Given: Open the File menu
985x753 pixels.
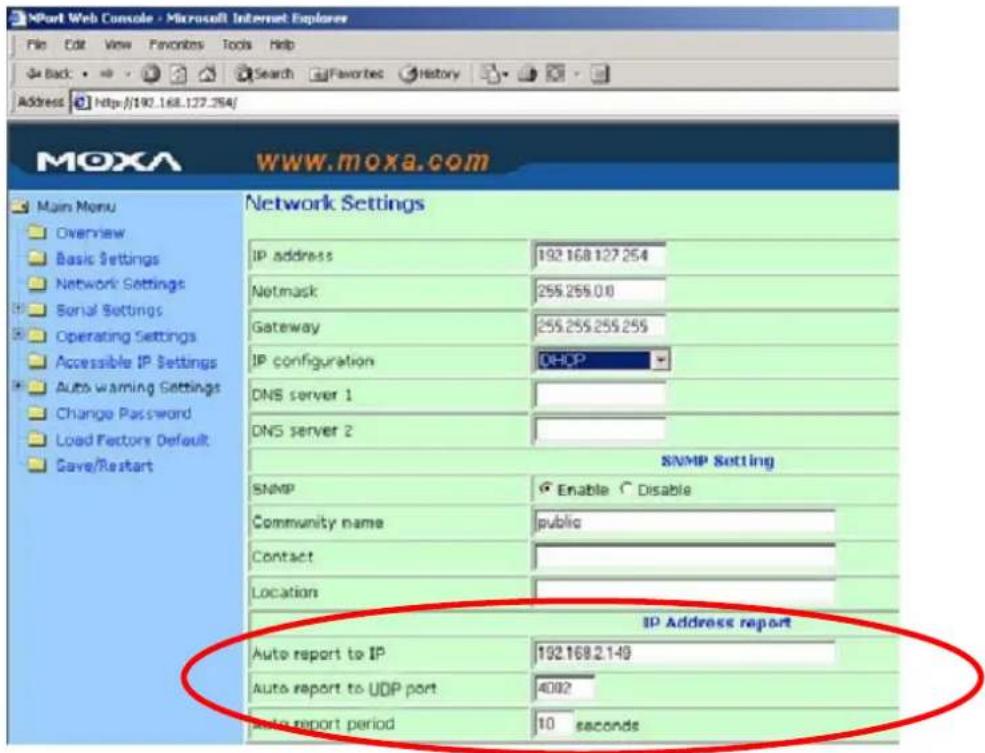Looking at the screenshot, I should pyautogui.click(x=36, y=45).
